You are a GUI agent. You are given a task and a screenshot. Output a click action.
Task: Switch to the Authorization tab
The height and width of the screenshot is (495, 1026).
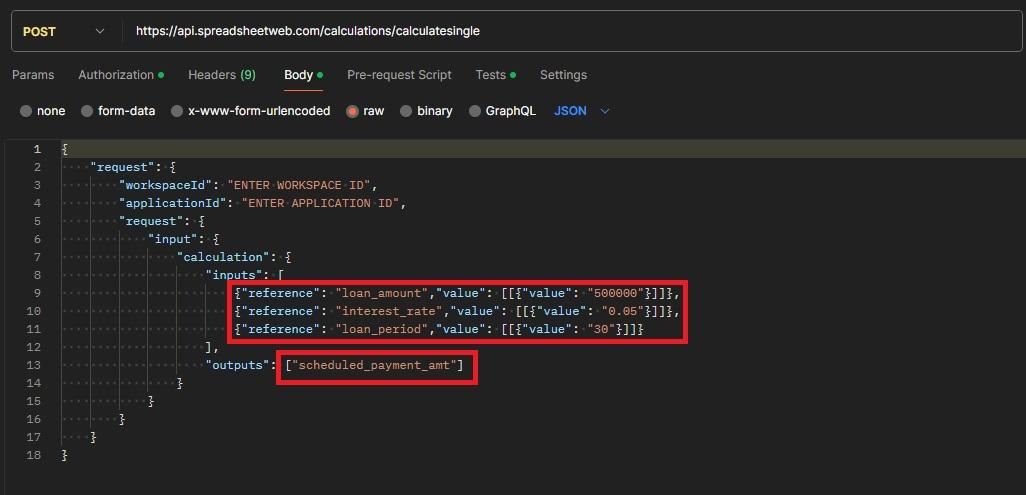click(121, 75)
